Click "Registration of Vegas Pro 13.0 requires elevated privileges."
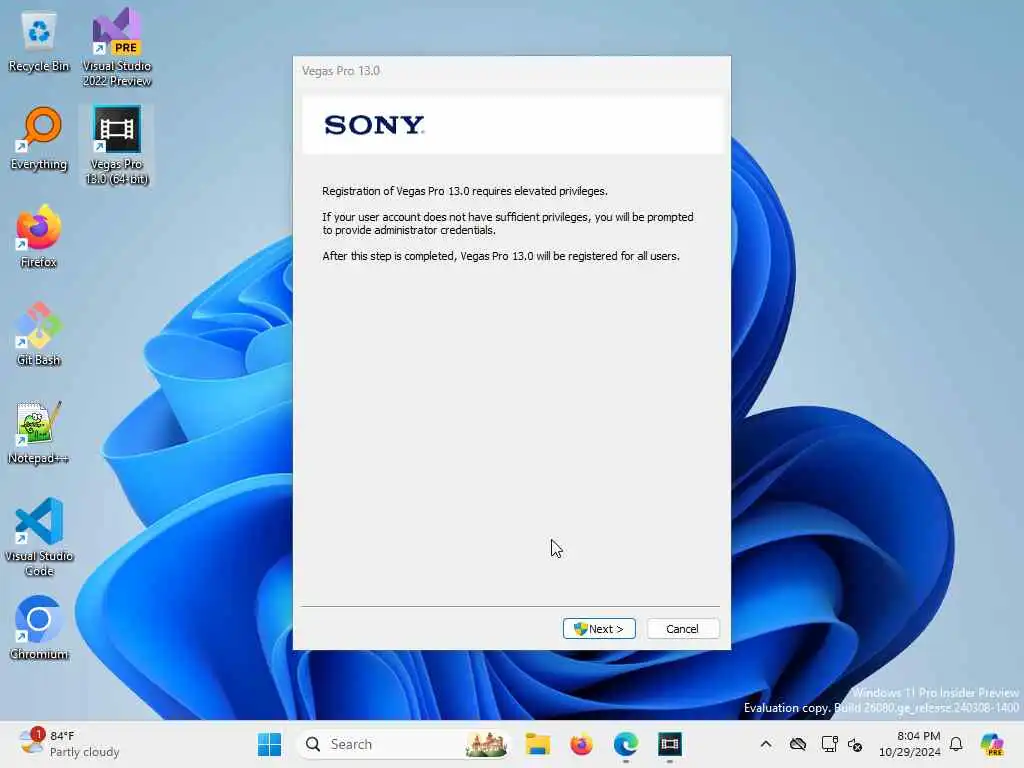Image resolution: width=1024 pixels, height=768 pixels. (464, 191)
